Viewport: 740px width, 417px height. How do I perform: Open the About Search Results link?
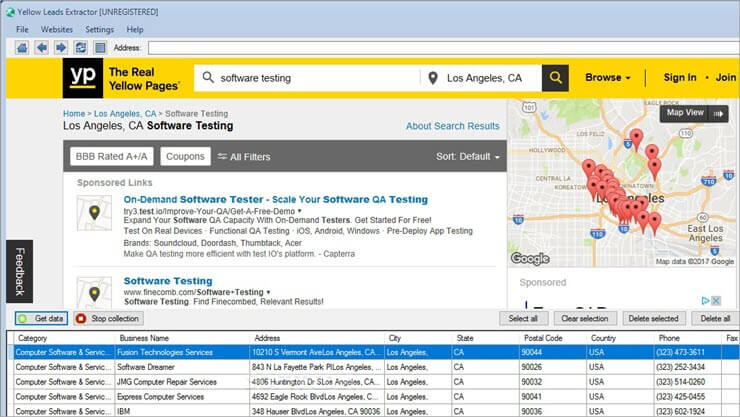[453, 126]
